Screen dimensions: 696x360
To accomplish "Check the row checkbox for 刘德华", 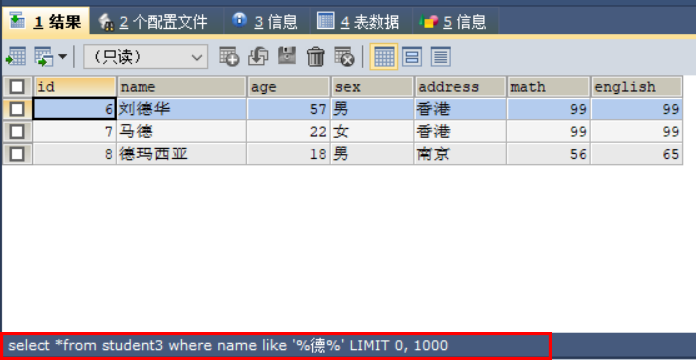I will tap(17, 109).
